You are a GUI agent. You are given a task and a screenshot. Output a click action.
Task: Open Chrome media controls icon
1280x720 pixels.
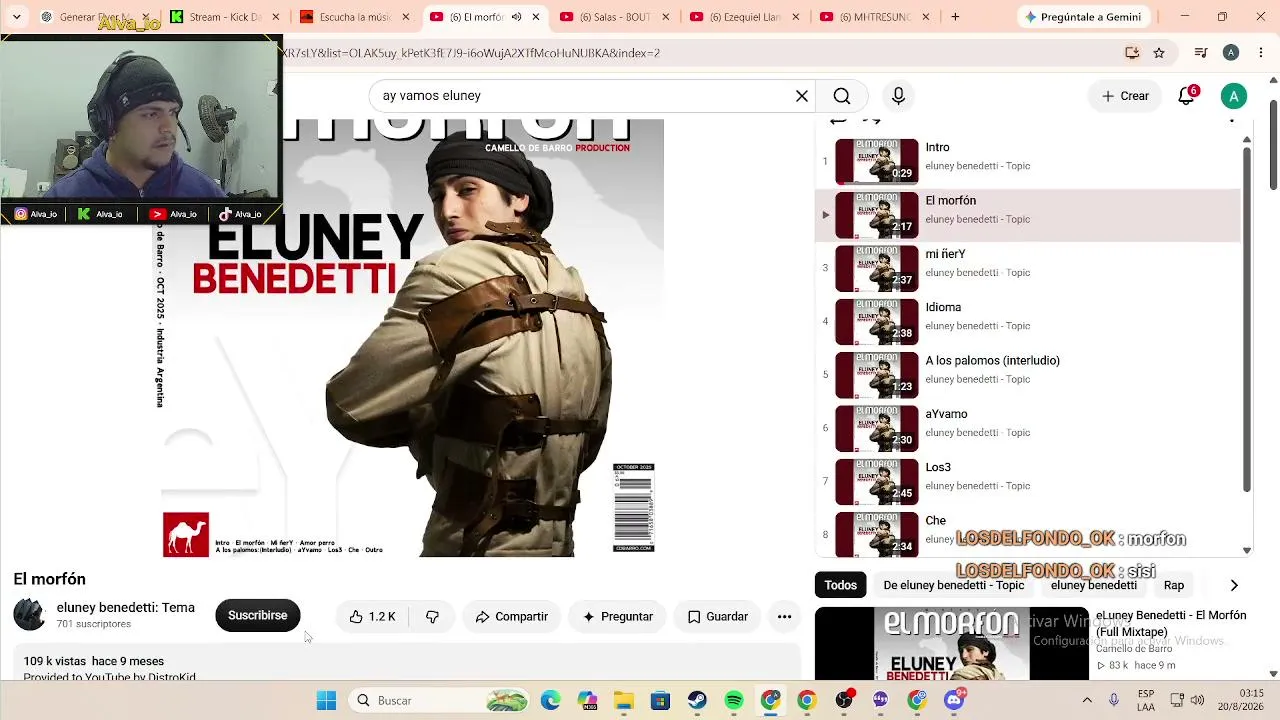(x=1201, y=53)
